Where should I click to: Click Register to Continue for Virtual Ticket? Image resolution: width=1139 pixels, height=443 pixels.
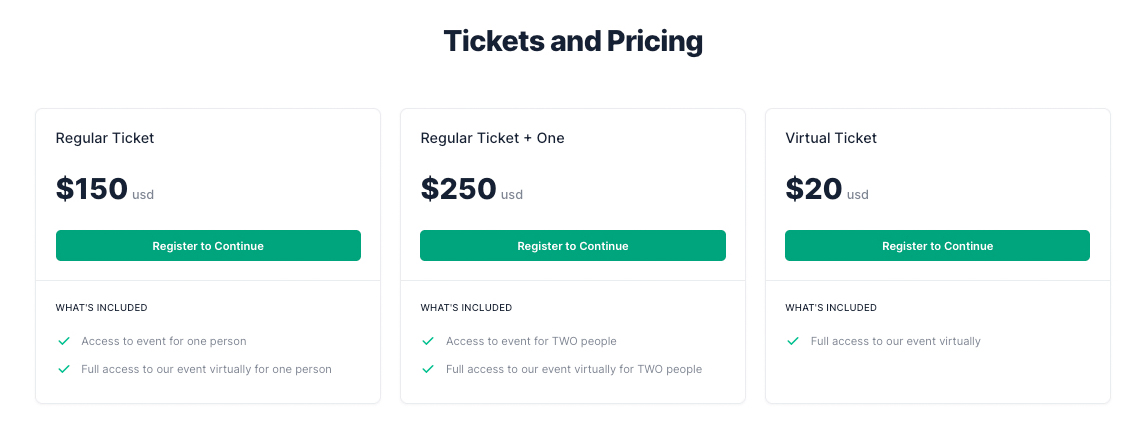937,245
